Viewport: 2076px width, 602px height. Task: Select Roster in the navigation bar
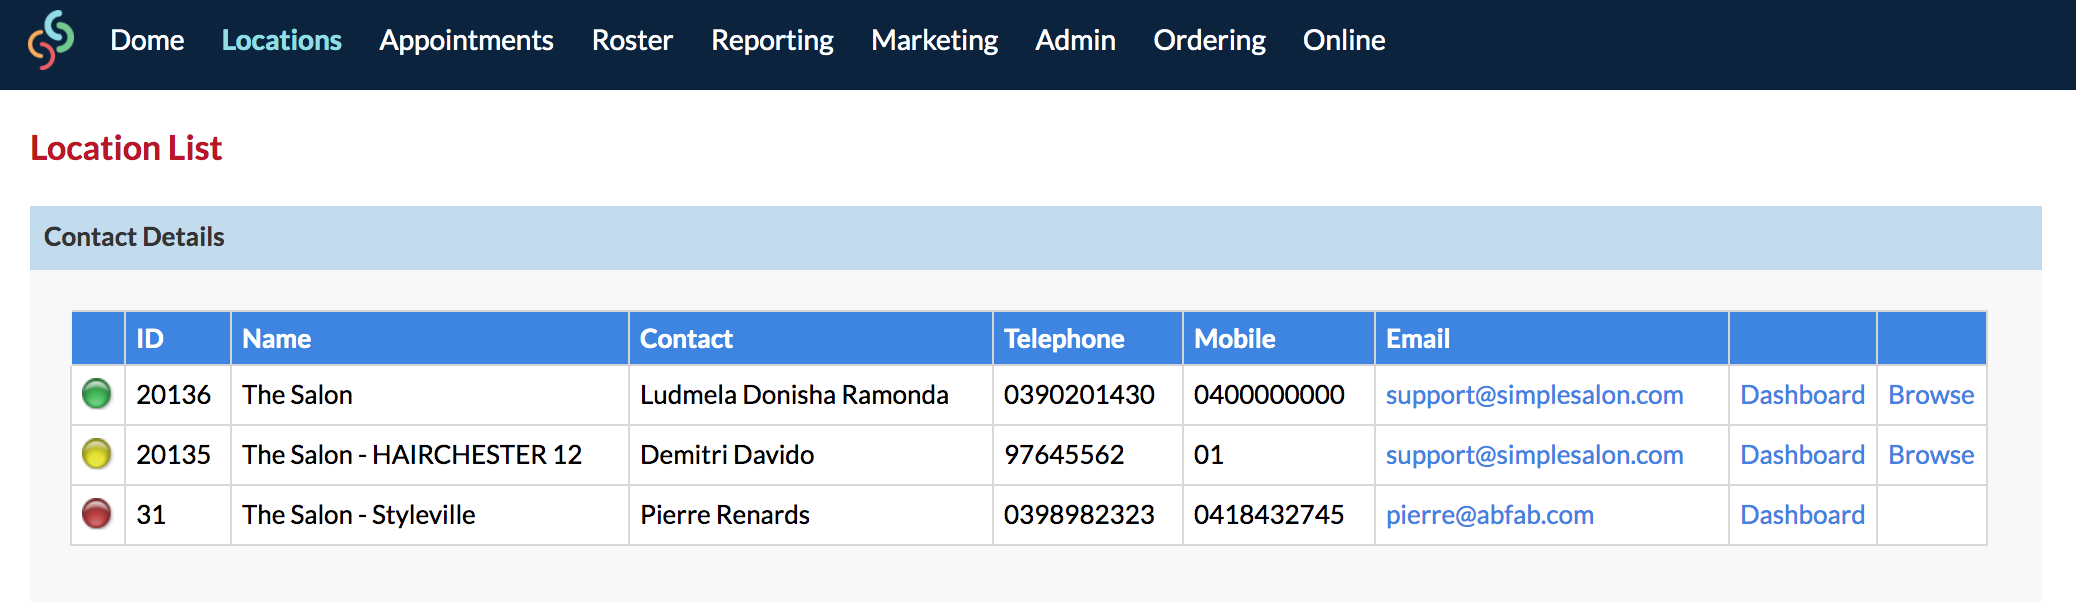coord(632,40)
